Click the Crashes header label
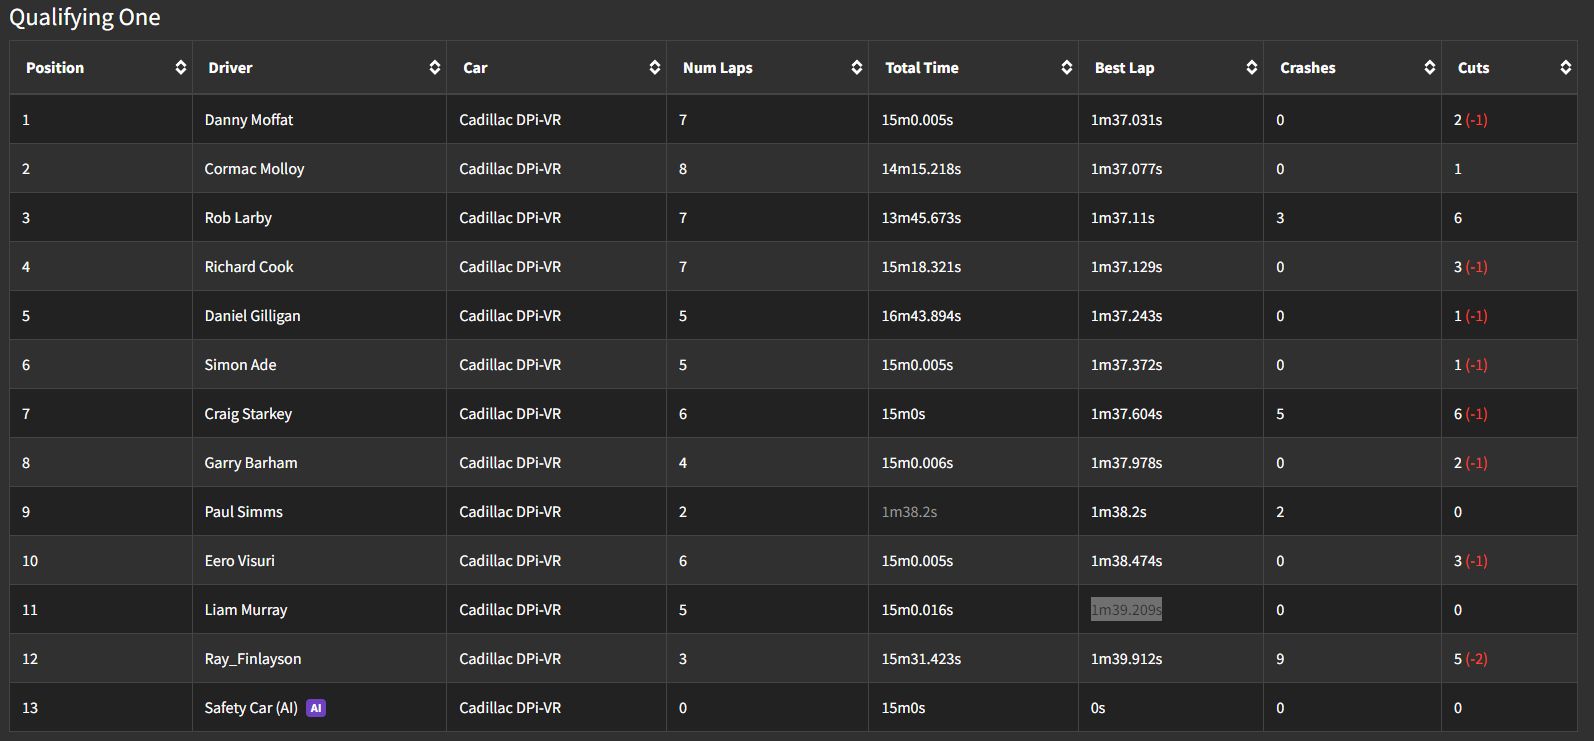Image resolution: width=1594 pixels, height=741 pixels. pos(1308,68)
